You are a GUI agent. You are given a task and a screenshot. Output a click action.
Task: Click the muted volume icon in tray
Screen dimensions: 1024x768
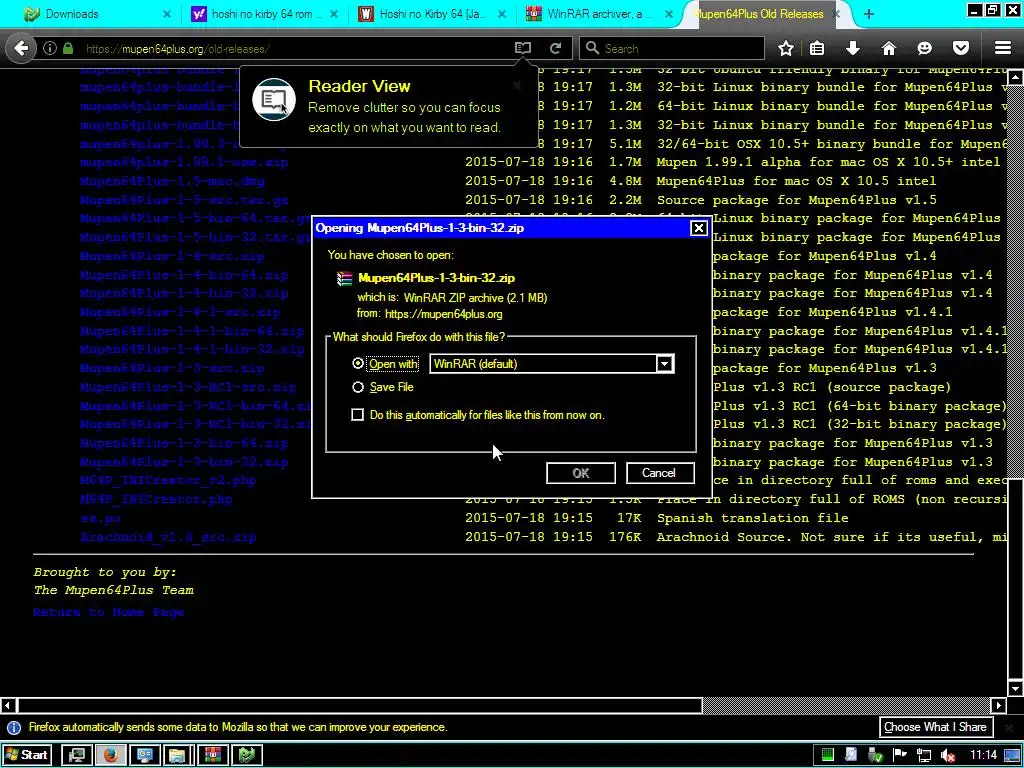coord(948,755)
